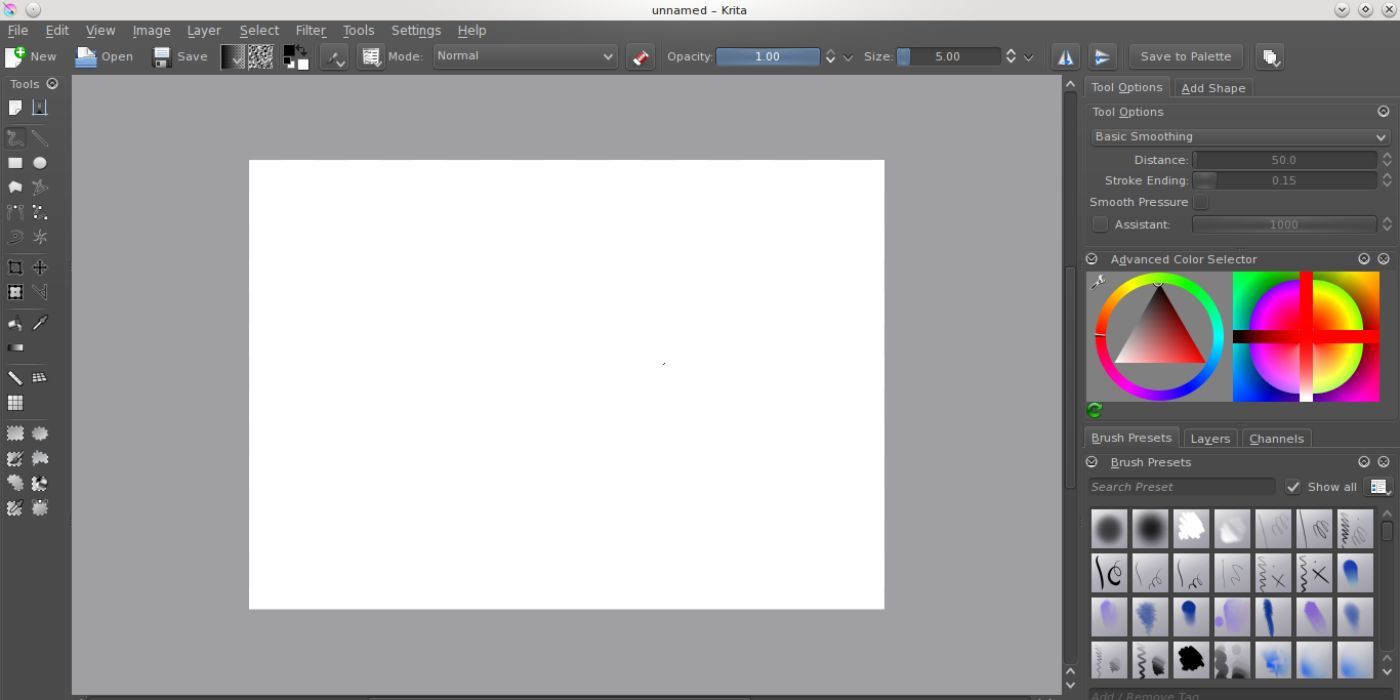
Task: Click the Save to Palette button
Action: (1185, 56)
